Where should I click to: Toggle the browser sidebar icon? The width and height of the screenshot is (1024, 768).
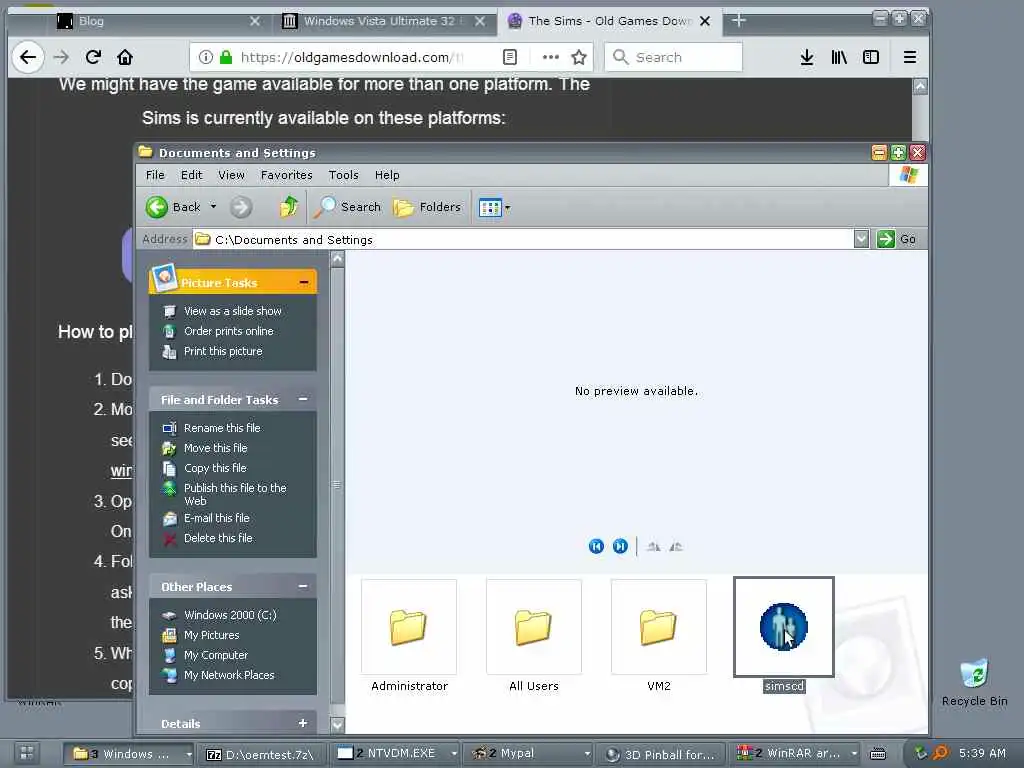[x=871, y=57]
